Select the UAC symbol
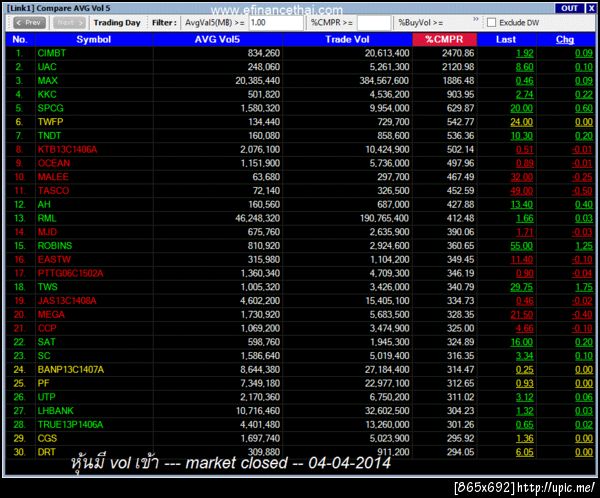The width and height of the screenshot is (600, 498). pyautogui.click(x=47, y=67)
